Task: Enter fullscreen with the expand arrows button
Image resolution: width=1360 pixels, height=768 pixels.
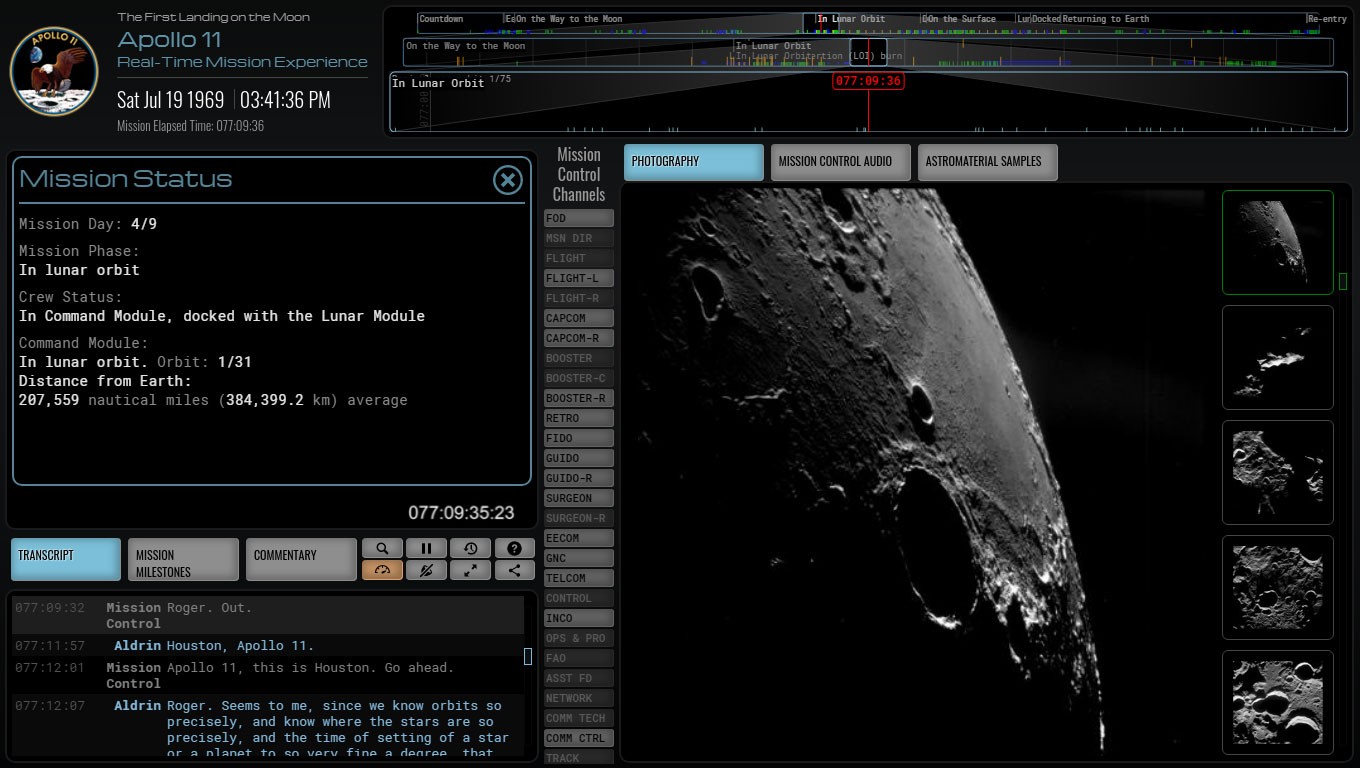Action: pyautogui.click(x=470, y=570)
